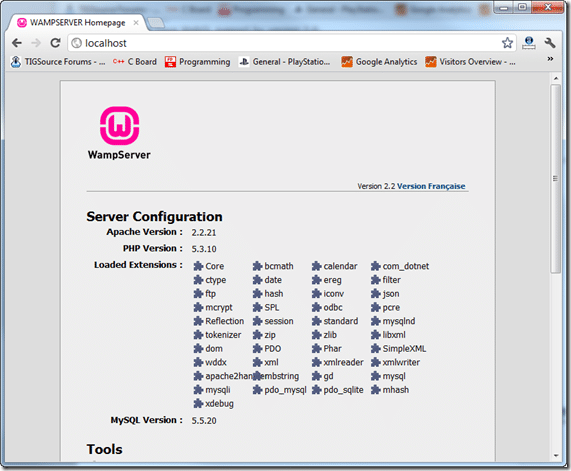Click the PDO extension puzzle icon

(x=257, y=349)
